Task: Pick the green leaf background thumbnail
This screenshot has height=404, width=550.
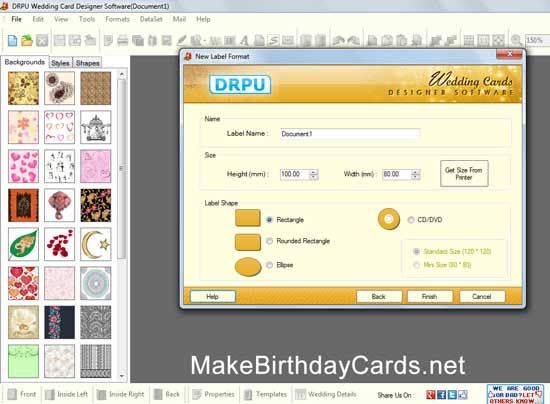Action: [x=24, y=244]
